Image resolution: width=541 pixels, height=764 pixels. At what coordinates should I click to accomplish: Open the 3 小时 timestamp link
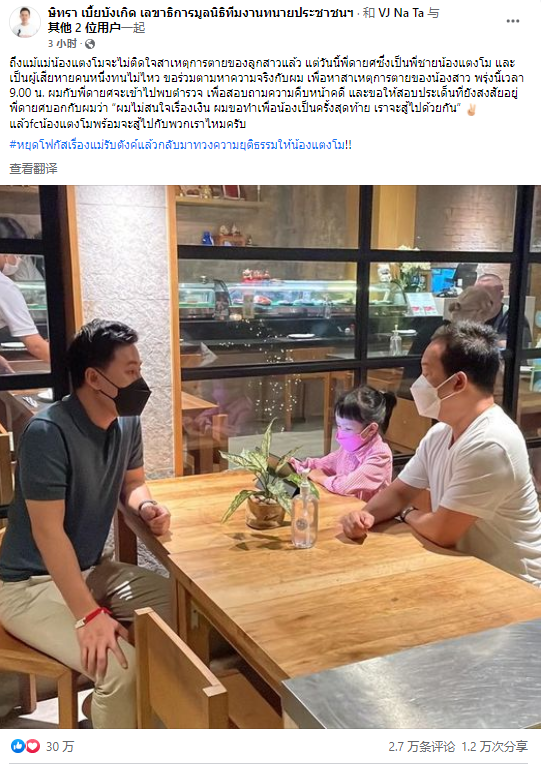coord(62,44)
